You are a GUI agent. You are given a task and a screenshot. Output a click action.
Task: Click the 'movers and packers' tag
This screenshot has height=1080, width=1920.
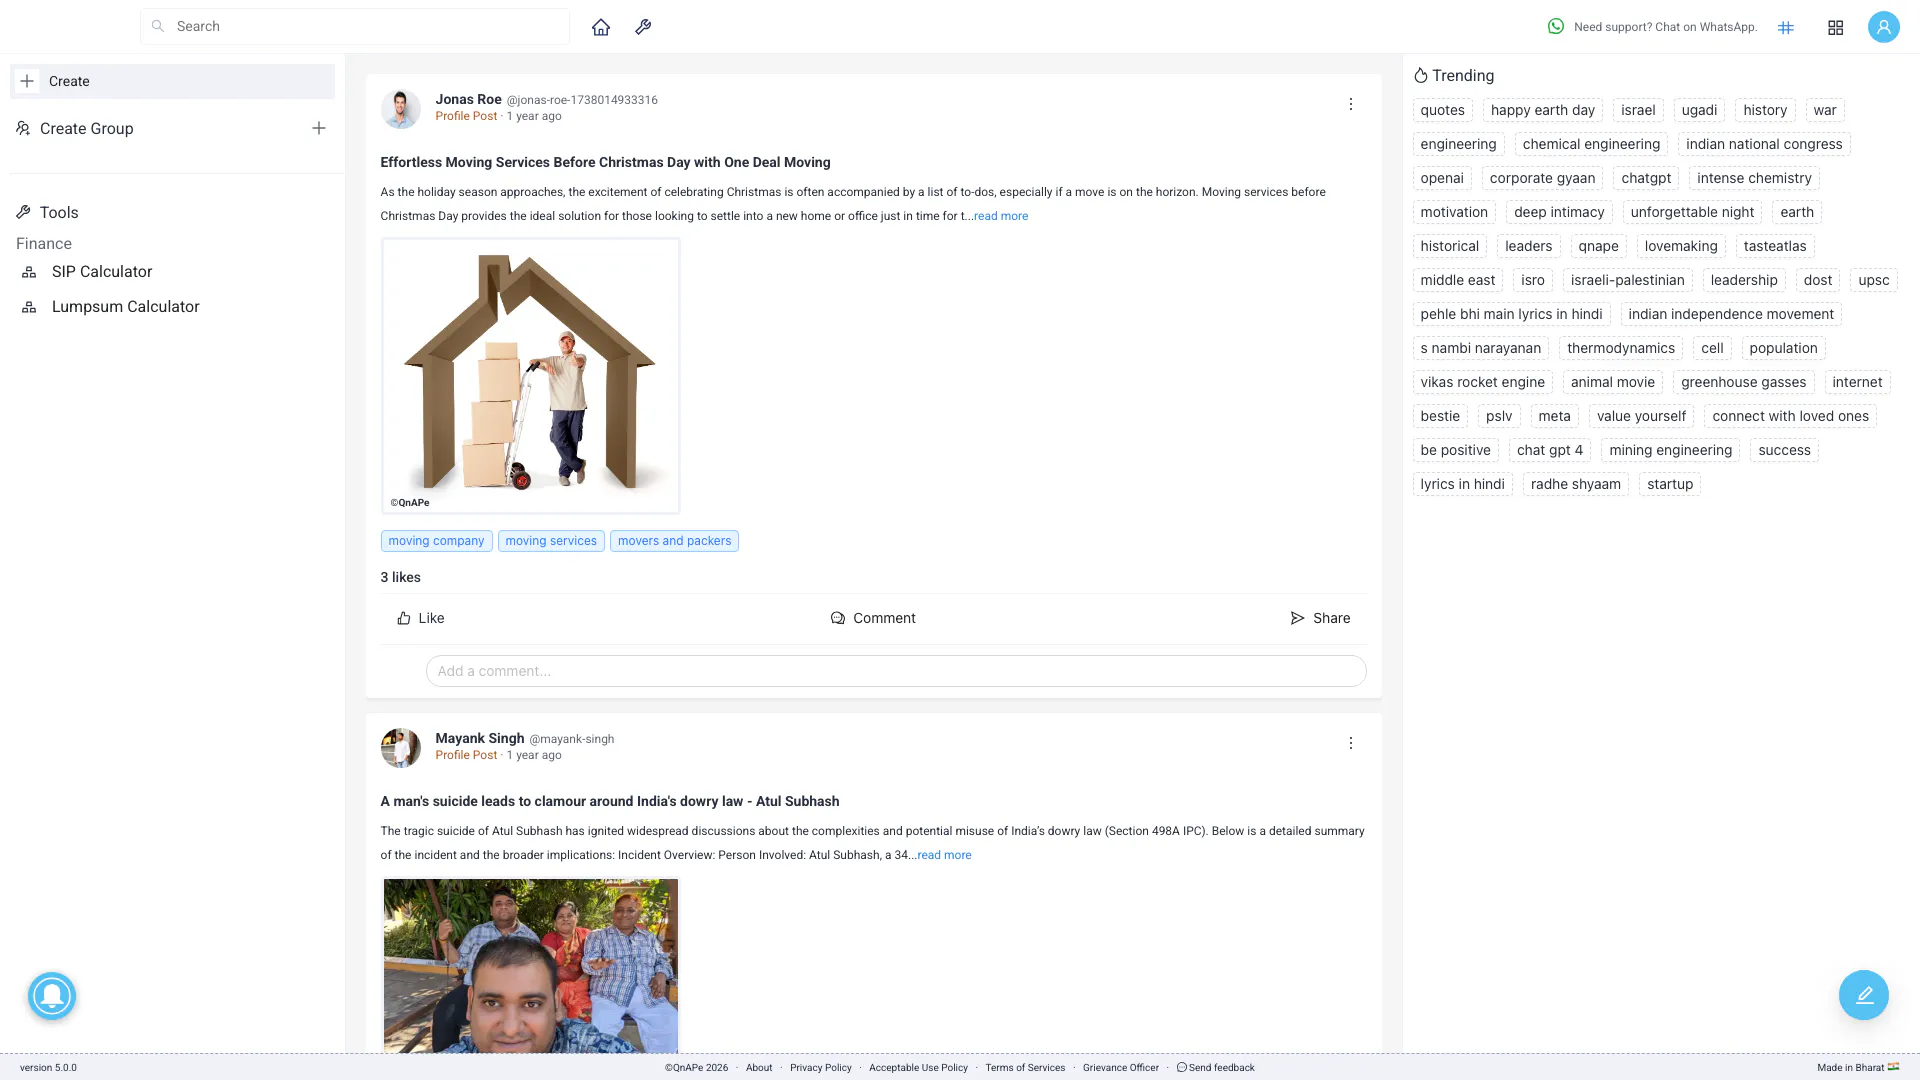[674, 541]
